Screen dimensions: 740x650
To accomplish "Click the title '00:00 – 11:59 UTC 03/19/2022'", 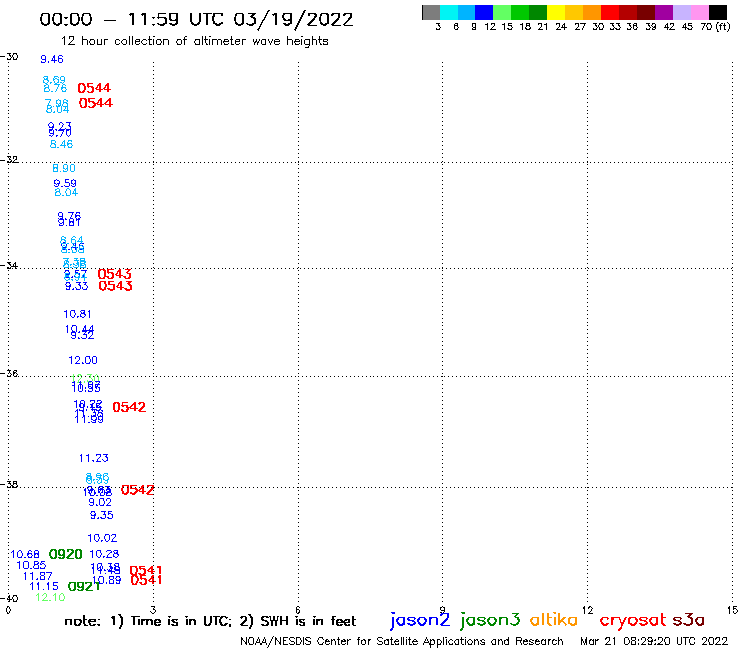I will pyautogui.click(x=196, y=20).
